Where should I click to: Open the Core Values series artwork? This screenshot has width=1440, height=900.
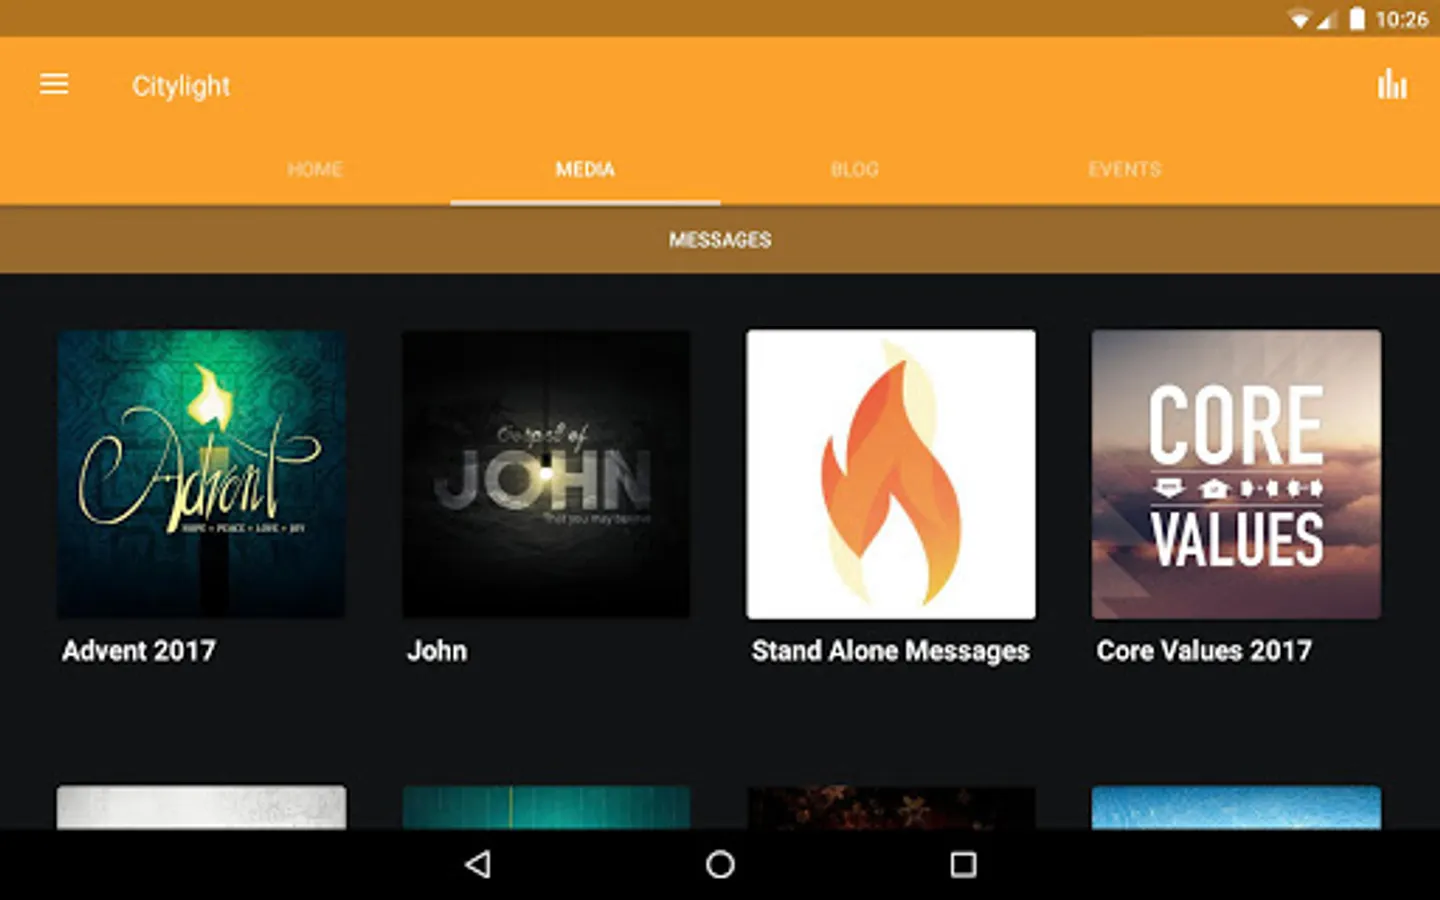click(1236, 474)
